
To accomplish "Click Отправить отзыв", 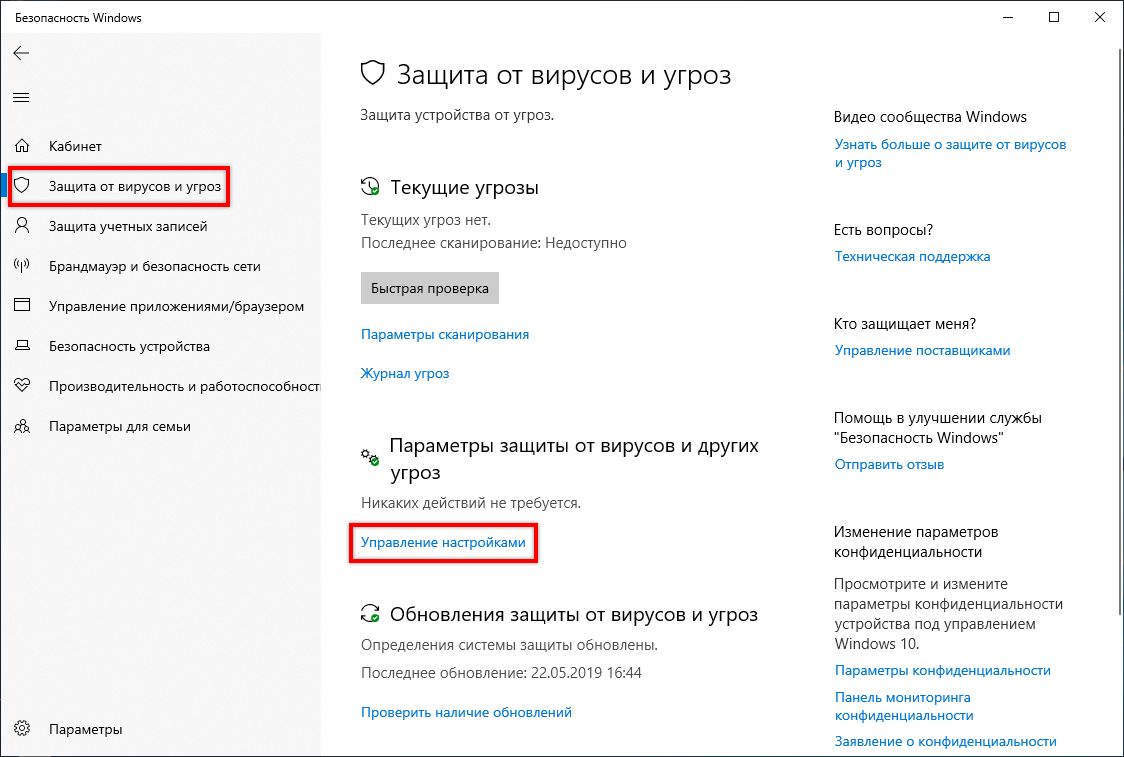I will (x=888, y=464).
